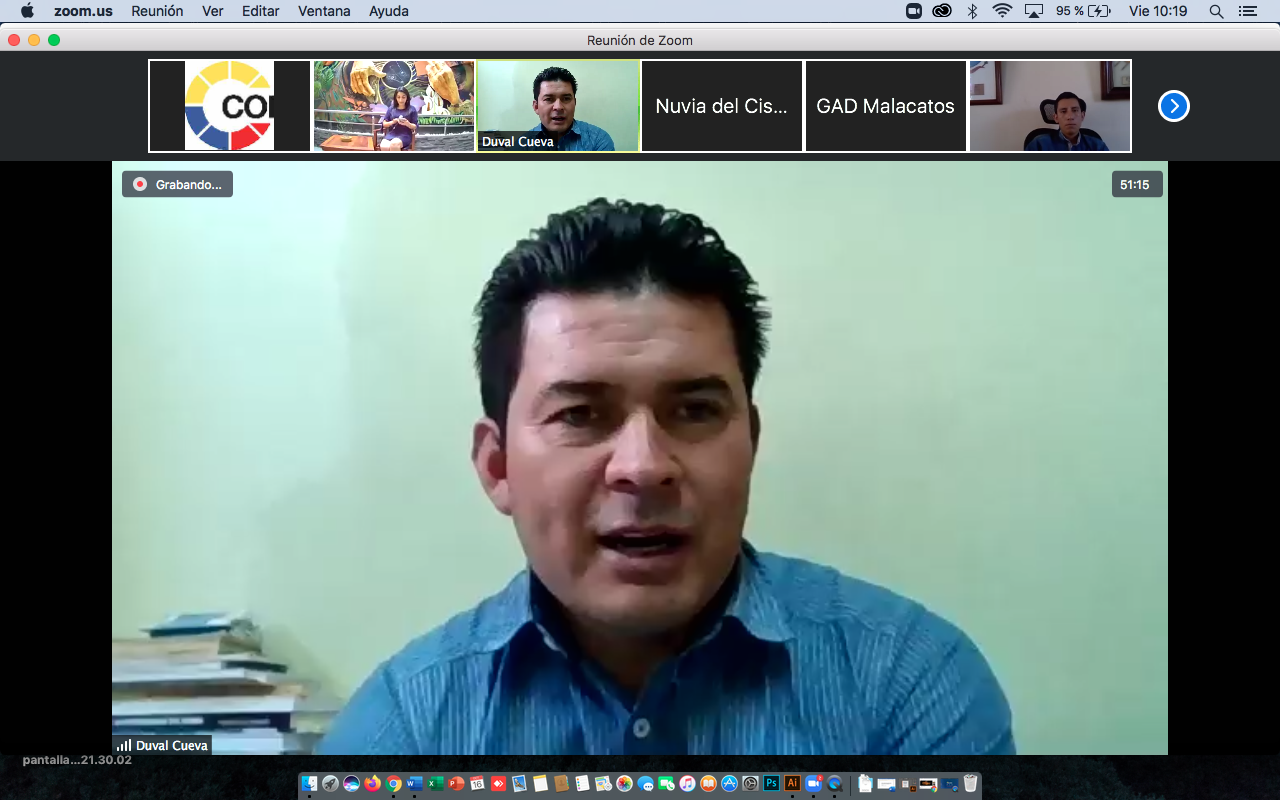Open the Ayuda menu

[x=388, y=11]
